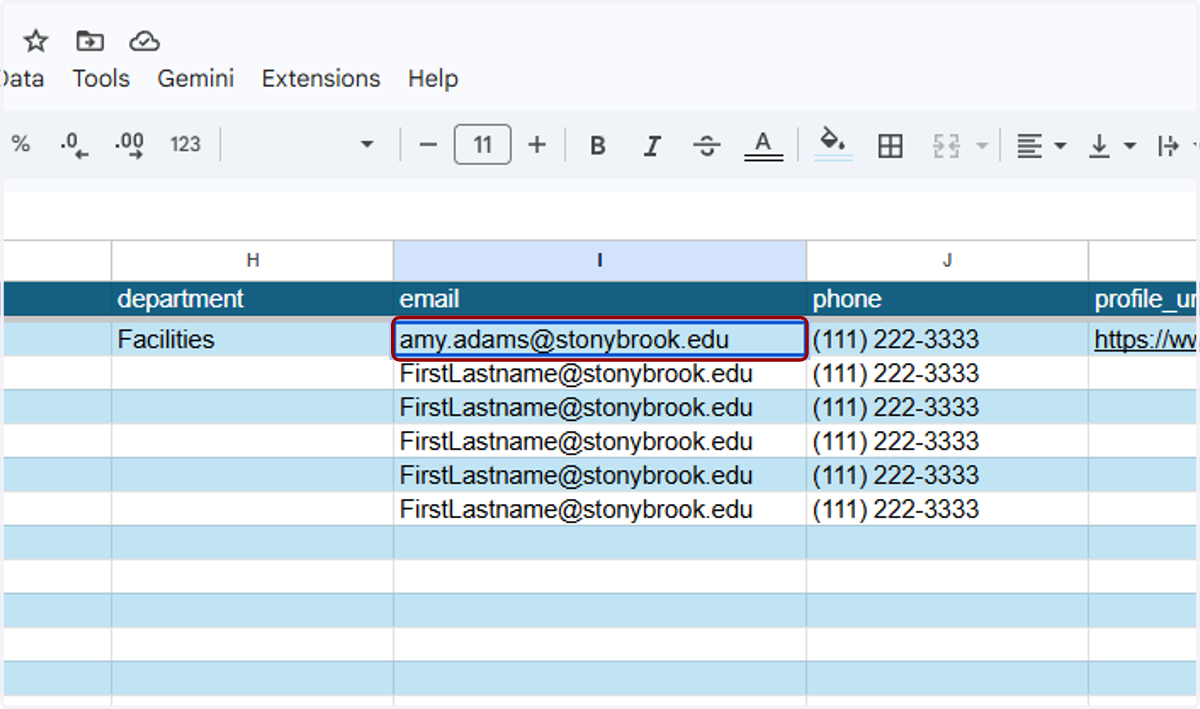
Task: Click the phone header cell
Action: tap(947, 299)
